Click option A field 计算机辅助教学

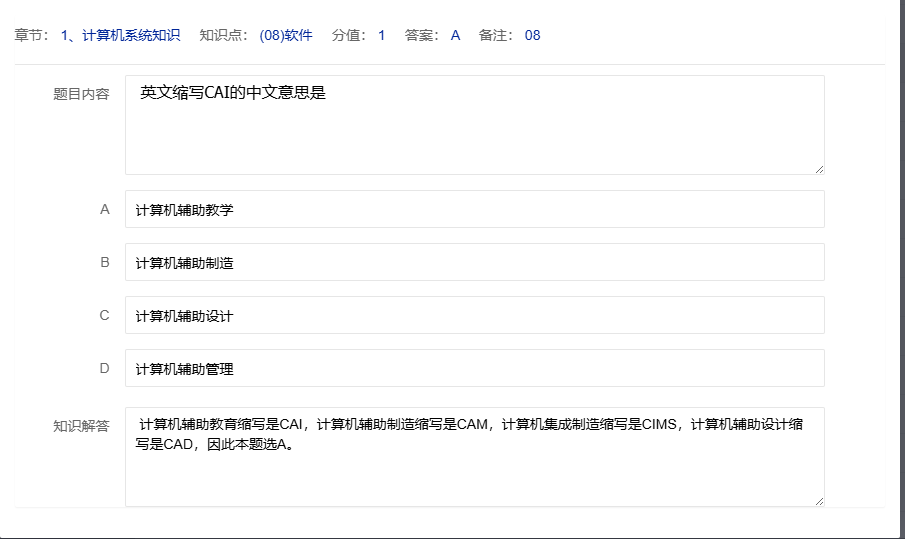pos(474,209)
